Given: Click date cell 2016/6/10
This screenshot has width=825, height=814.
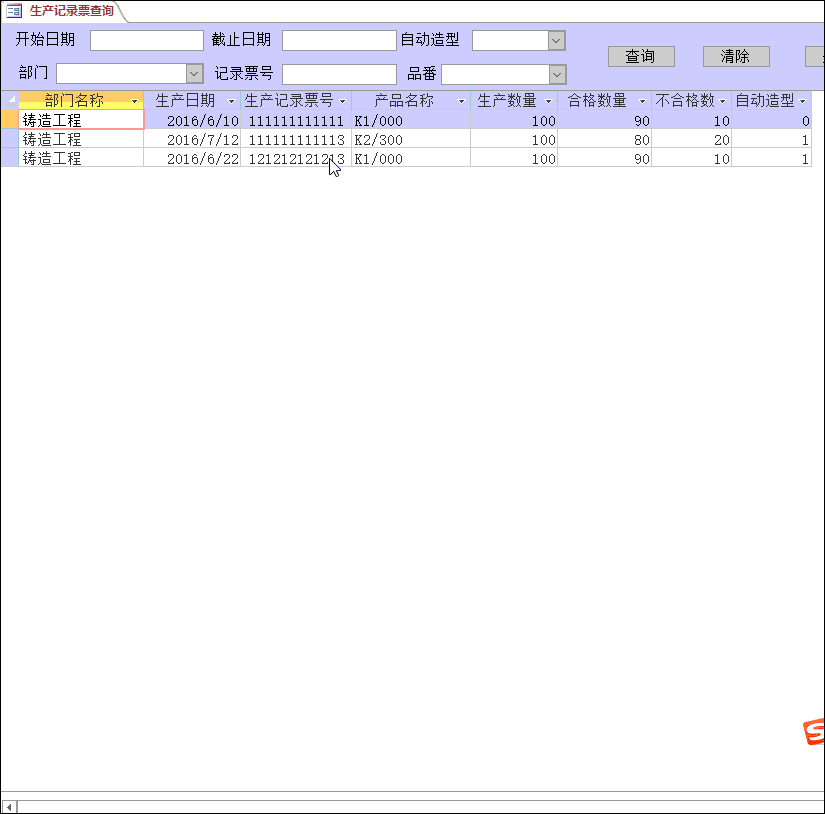Looking at the screenshot, I should click(192, 120).
